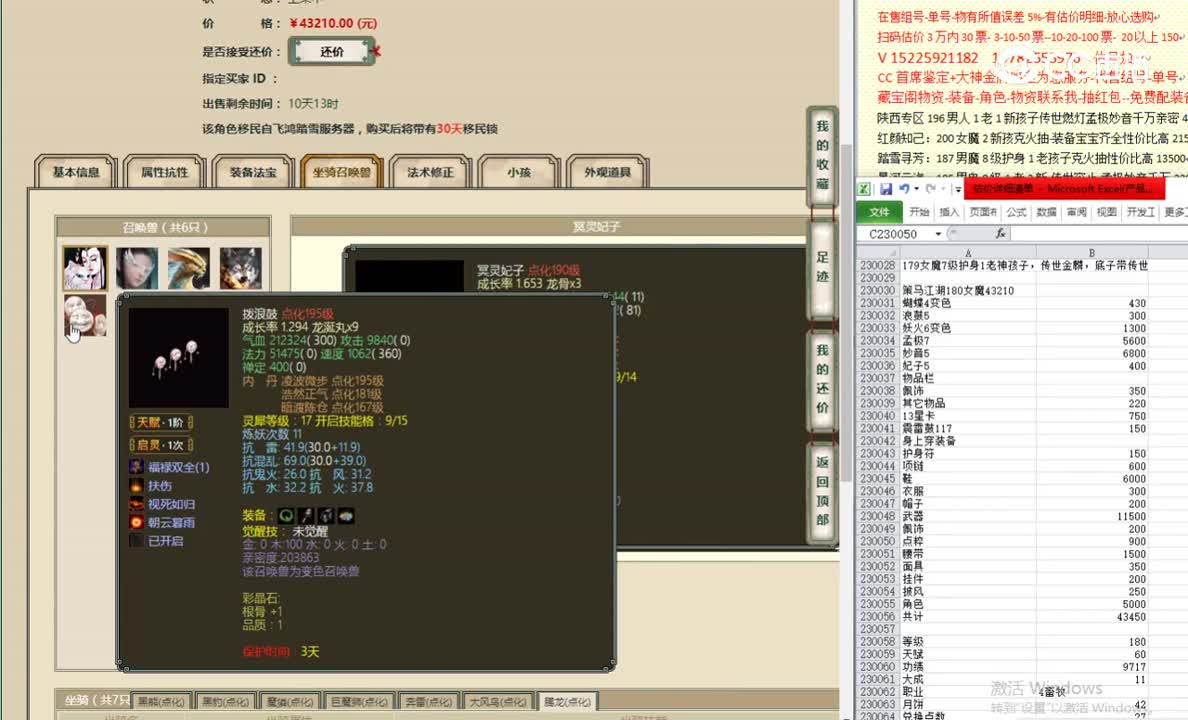This screenshot has width=1188, height=720.
Task: Open 我的收藏 side button
Action: tap(822, 155)
